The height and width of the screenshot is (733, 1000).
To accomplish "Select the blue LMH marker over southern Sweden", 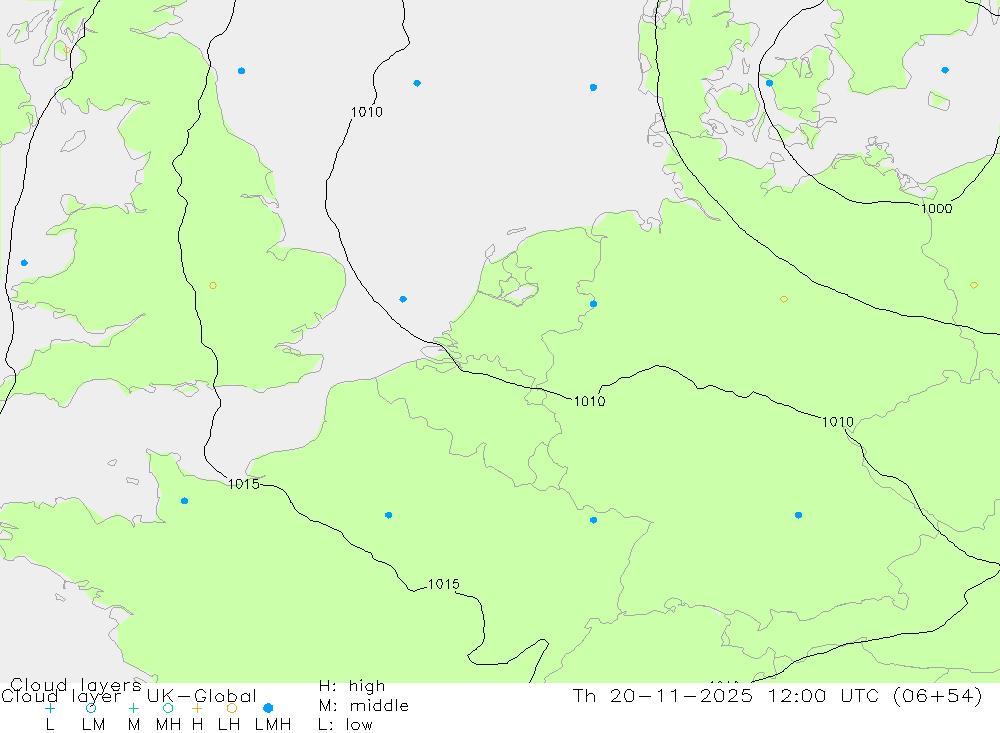I will click(945, 70).
